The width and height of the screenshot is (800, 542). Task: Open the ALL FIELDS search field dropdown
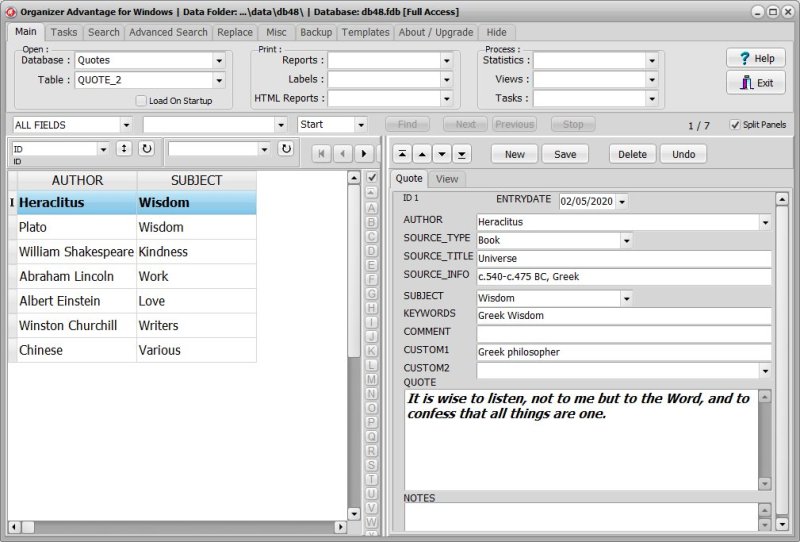(126, 125)
